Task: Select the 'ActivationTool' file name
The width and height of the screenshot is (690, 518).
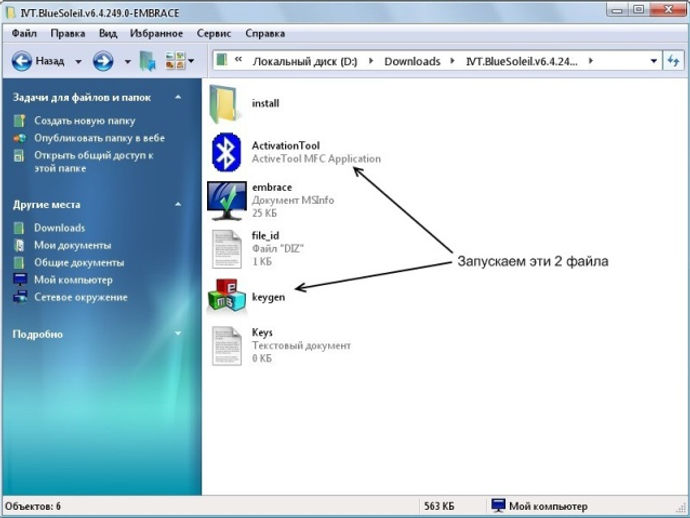Action: (286, 146)
